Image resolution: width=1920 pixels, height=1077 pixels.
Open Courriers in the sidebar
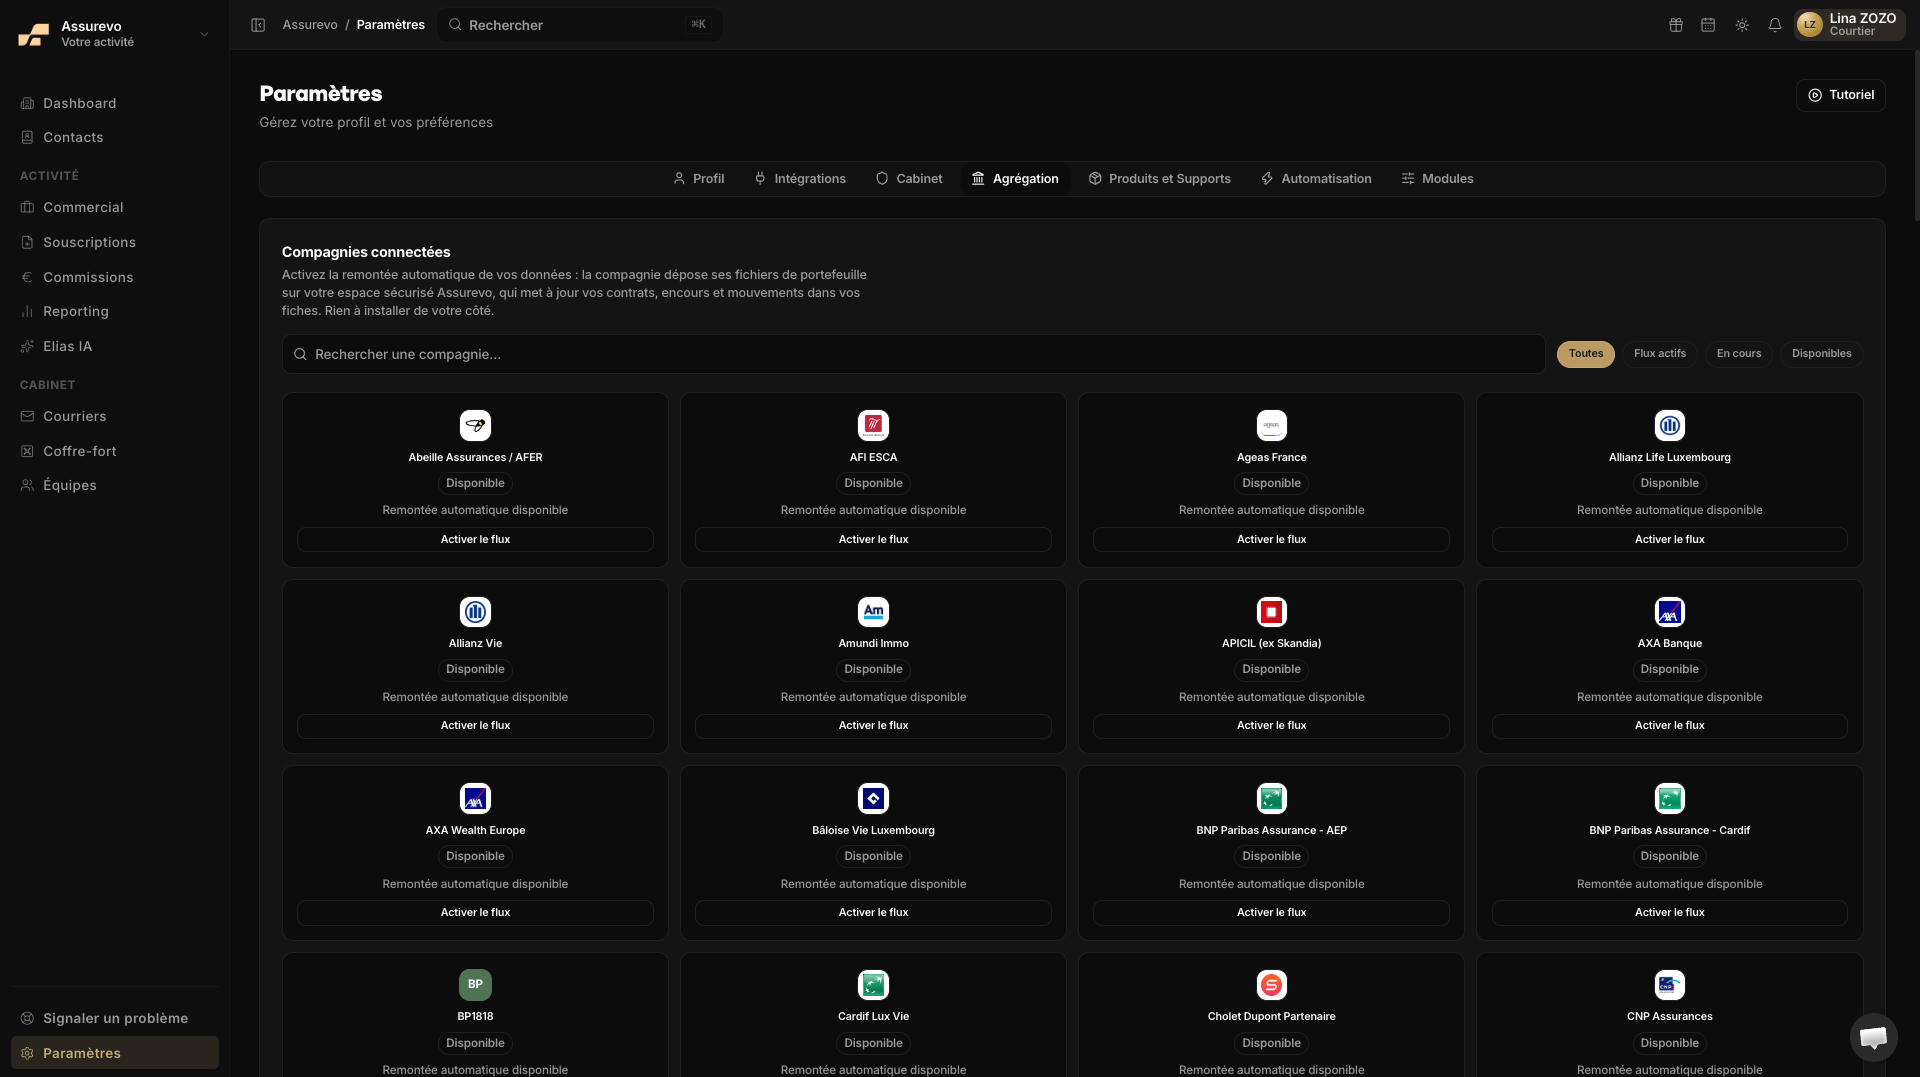(x=114, y=416)
